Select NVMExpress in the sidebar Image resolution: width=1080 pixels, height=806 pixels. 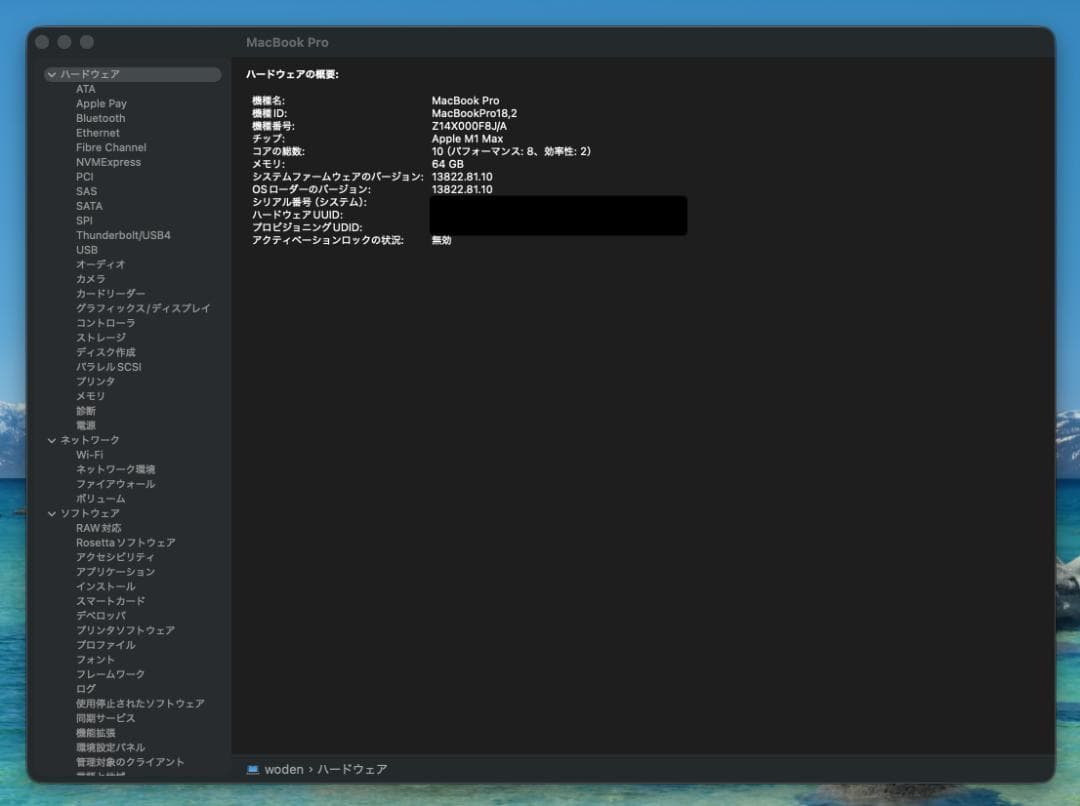pyautogui.click(x=109, y=163)
